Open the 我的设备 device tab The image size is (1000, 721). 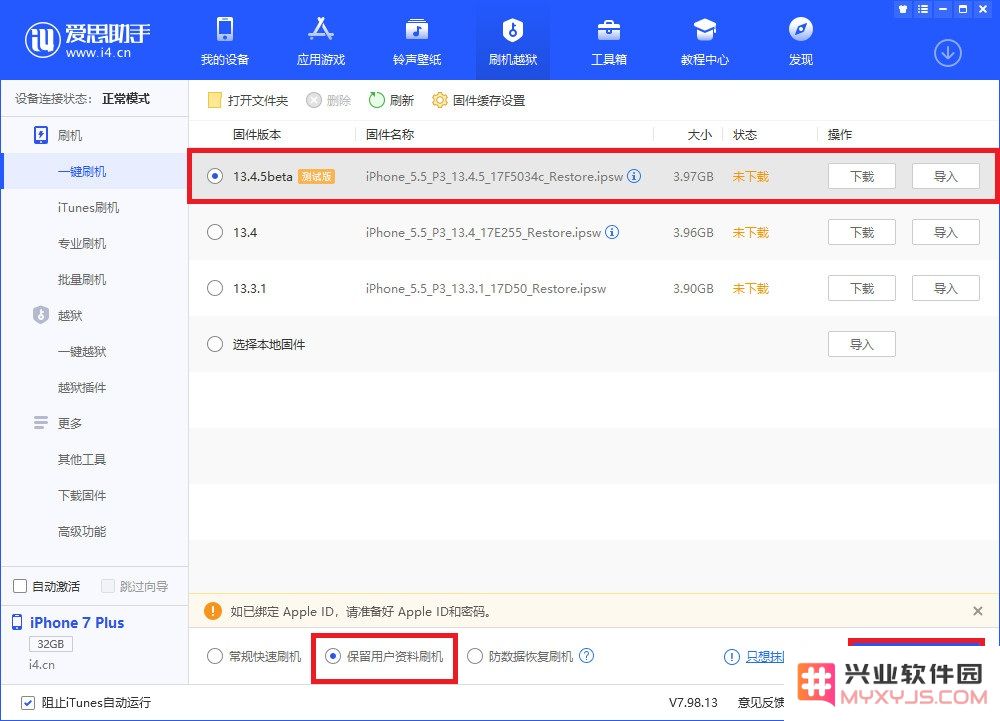coord(224,41)
